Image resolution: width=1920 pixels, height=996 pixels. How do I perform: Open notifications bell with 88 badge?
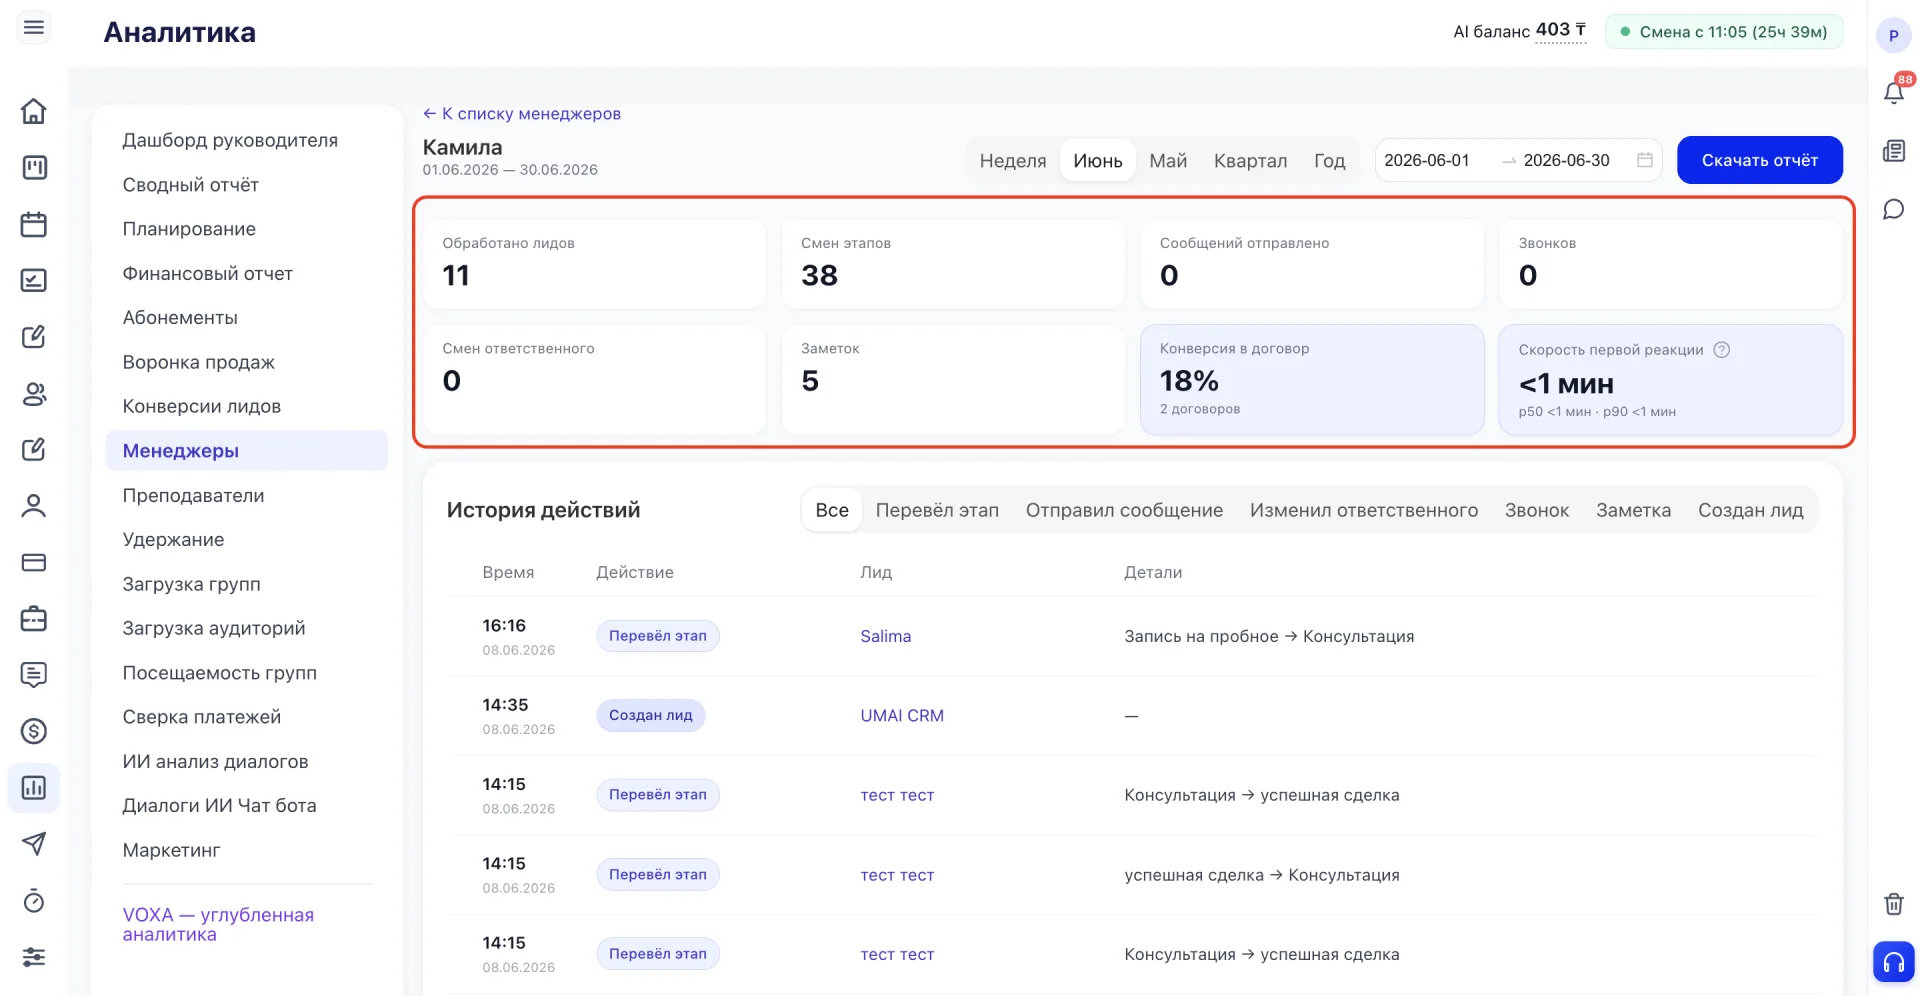click(x=1894, y=92)
